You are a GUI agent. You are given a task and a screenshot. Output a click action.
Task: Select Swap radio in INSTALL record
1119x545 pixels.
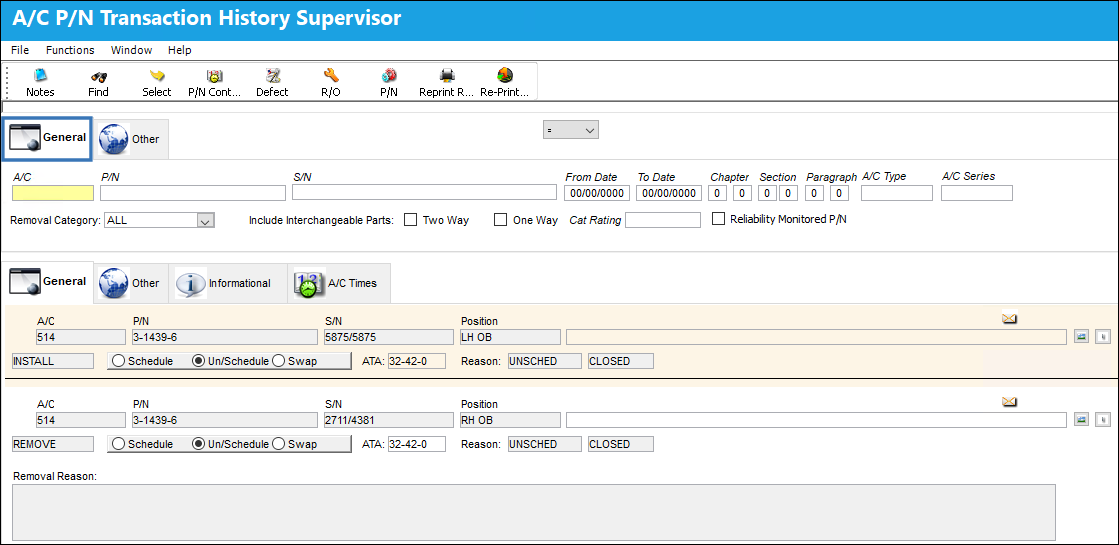tap(279, 361)
